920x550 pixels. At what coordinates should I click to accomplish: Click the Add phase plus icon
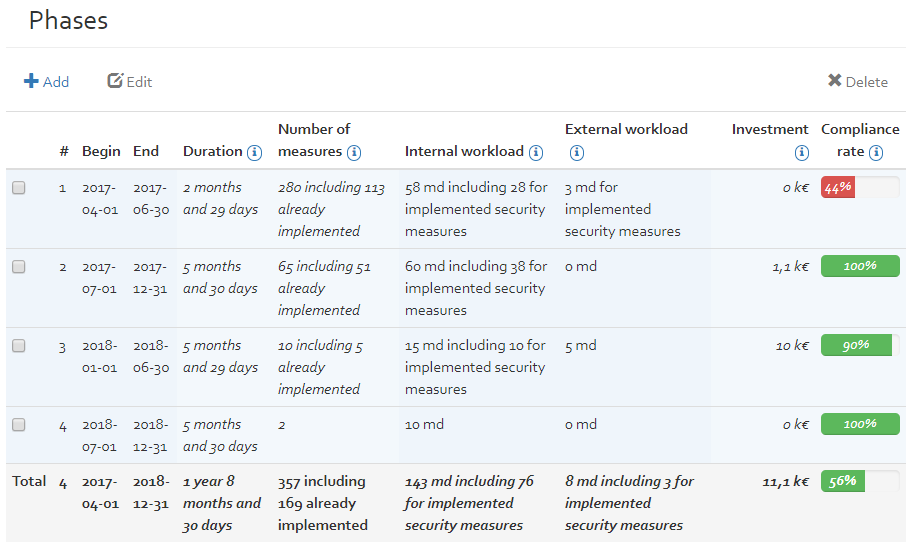[31, 81]
